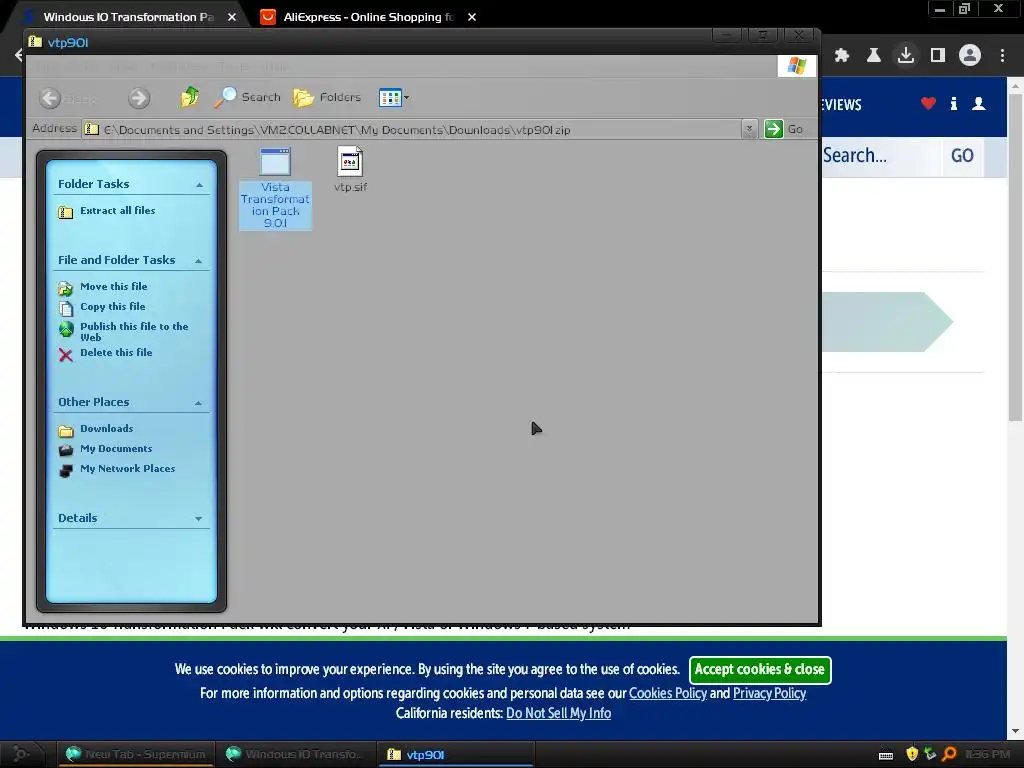The image size is (1024, 768).
Task: Click the green Go arrow button
Action: [774, 129]
